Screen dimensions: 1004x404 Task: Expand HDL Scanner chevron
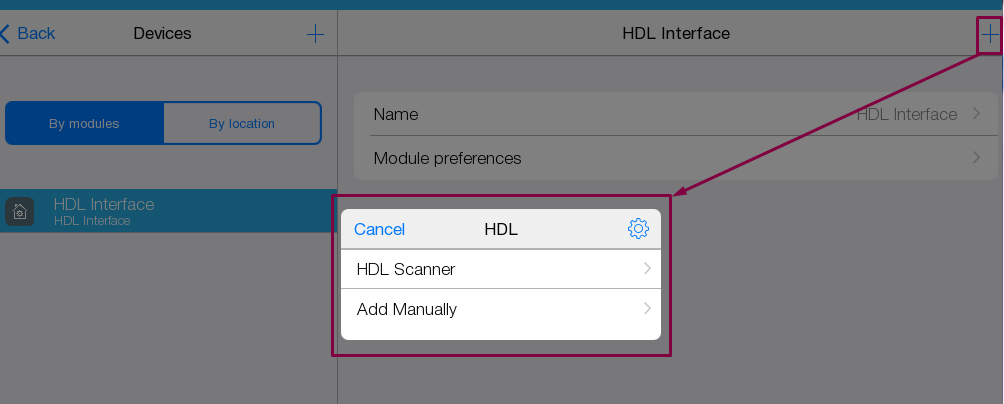pos(647,269)
